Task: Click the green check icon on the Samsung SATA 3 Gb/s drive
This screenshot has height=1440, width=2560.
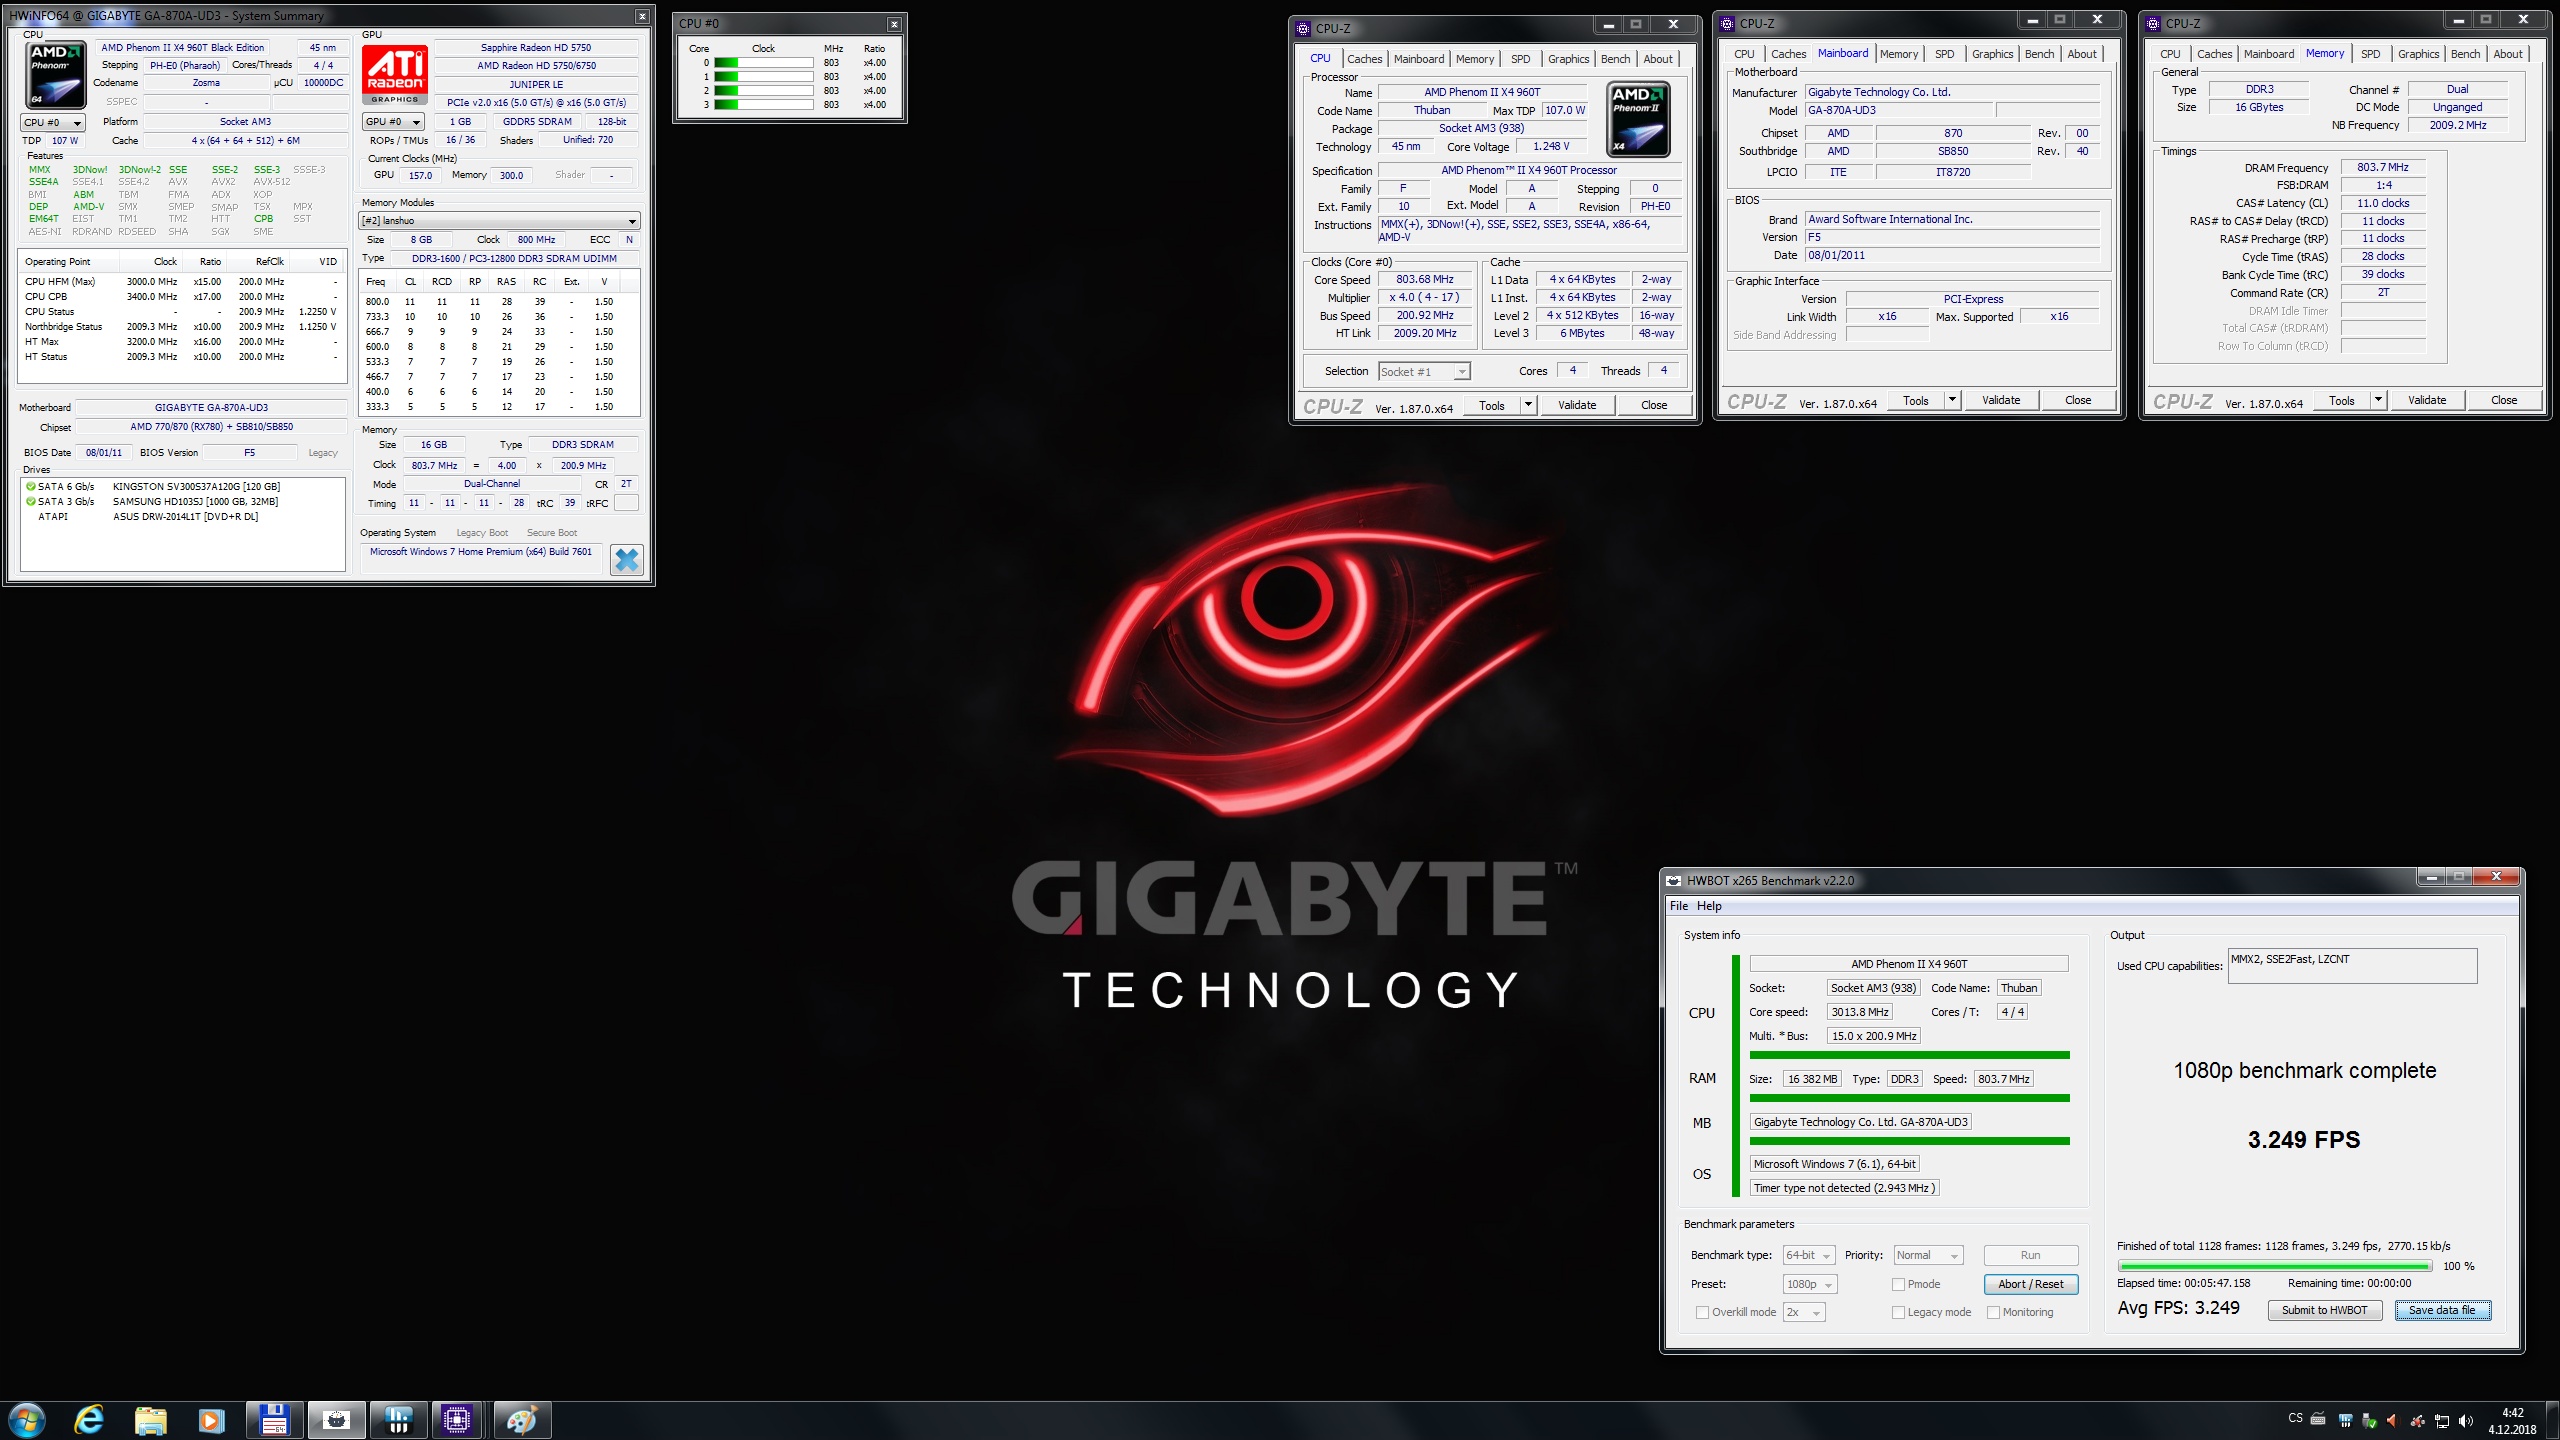Action: click(x=30, y=502)
